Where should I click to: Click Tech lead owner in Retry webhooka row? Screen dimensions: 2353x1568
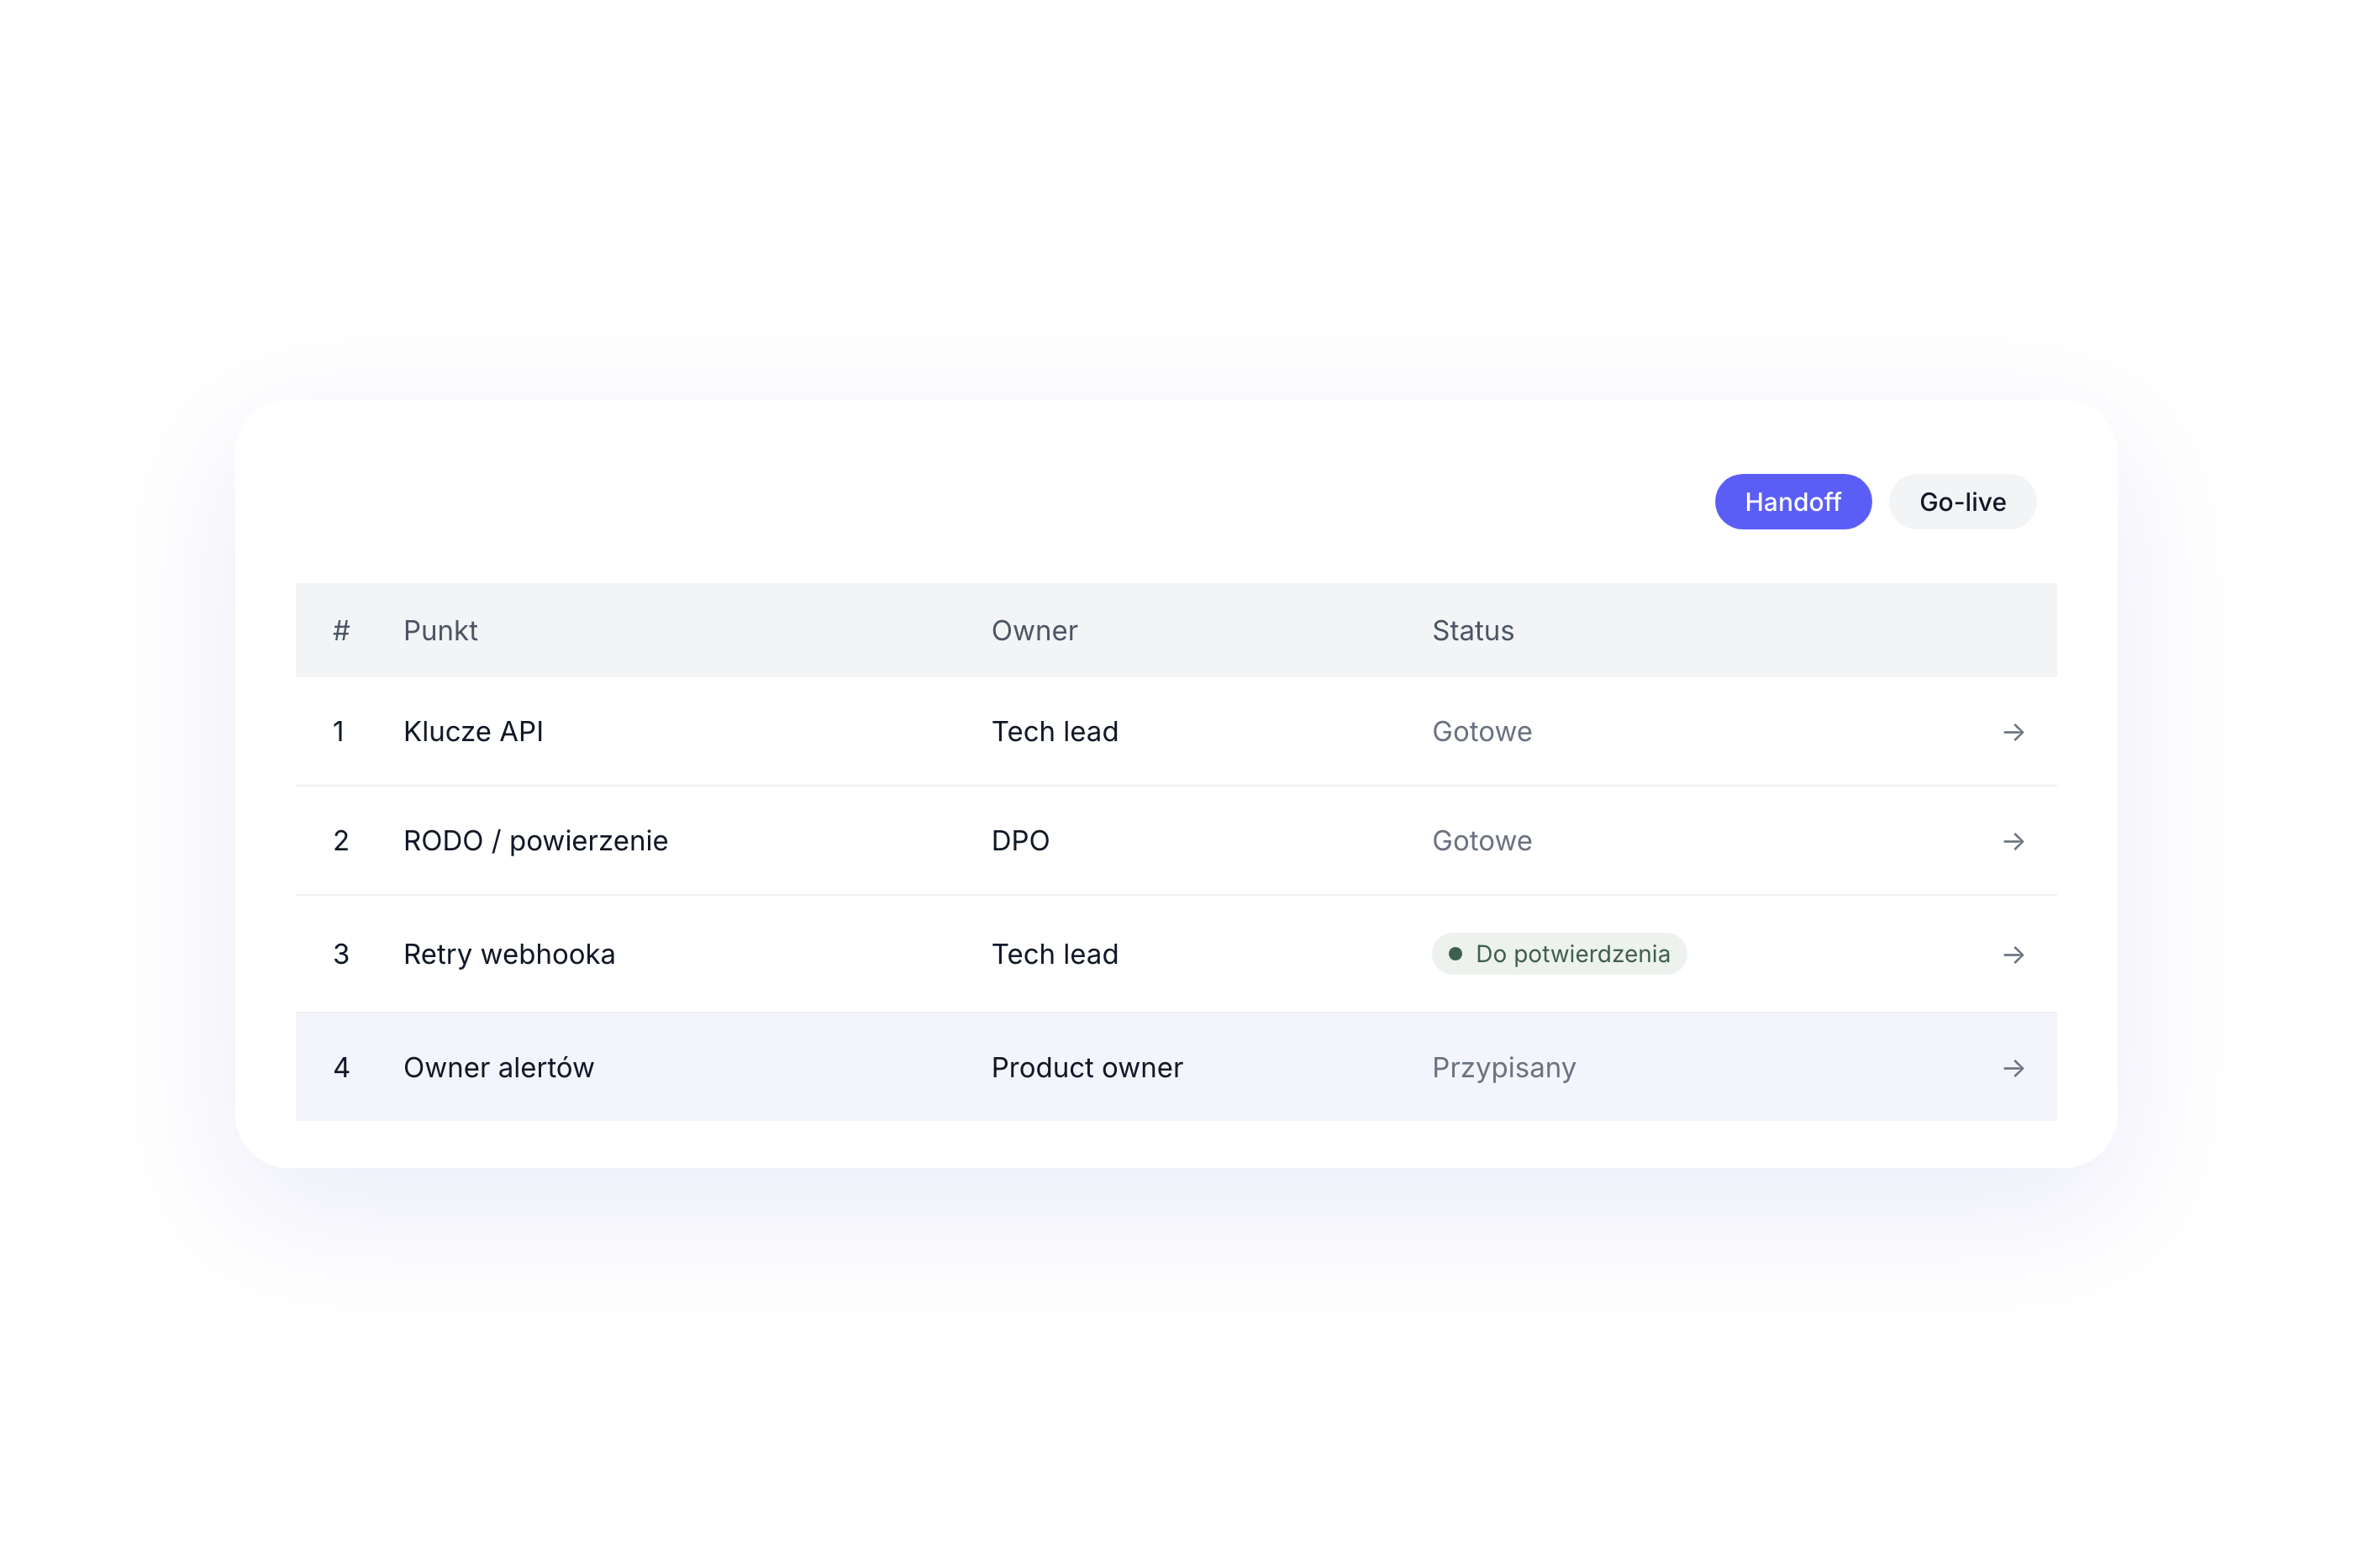click(x=1054, y=955)
